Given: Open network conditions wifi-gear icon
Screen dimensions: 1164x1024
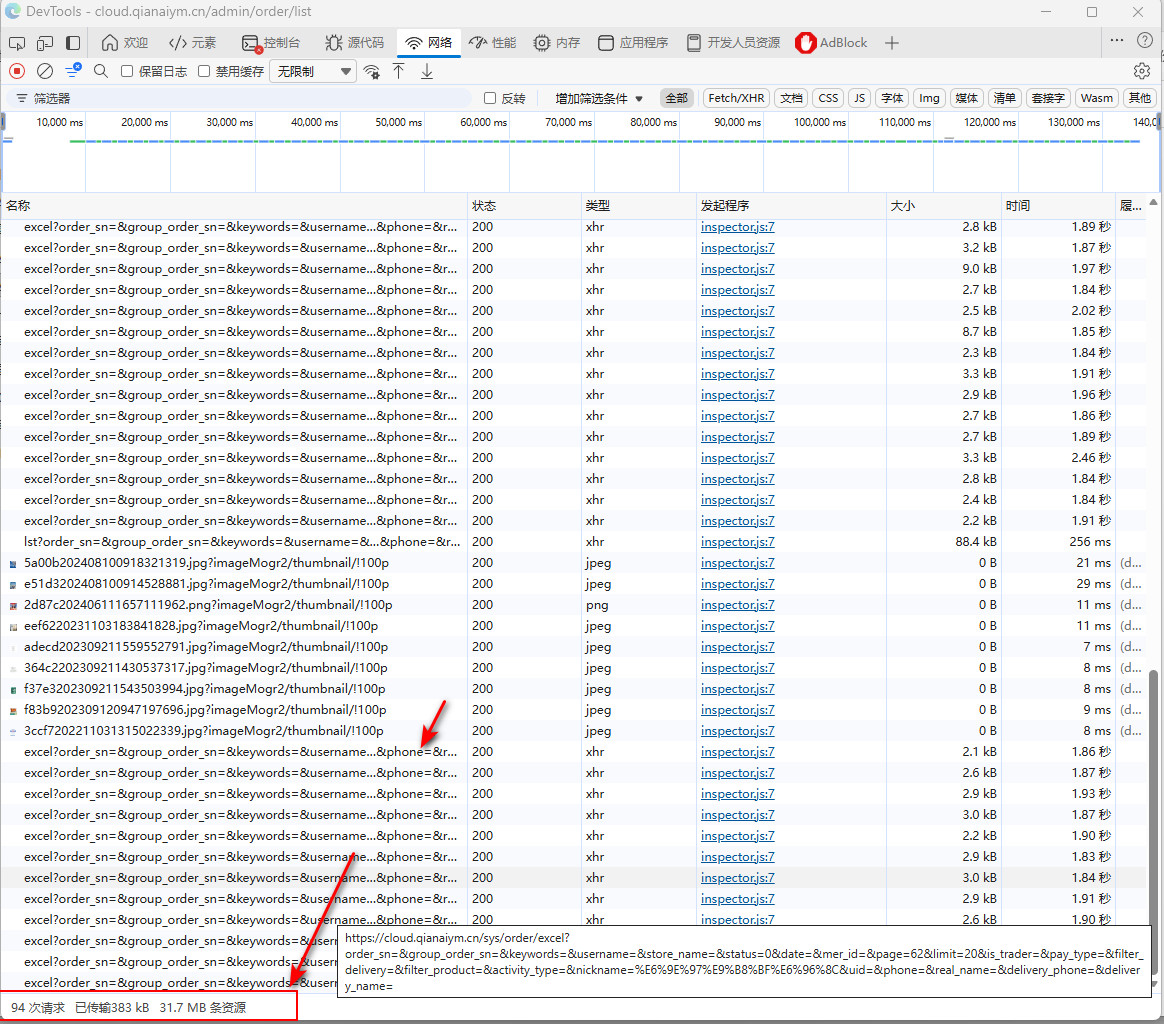Looking at the screenshot, I should click(372, 71).
